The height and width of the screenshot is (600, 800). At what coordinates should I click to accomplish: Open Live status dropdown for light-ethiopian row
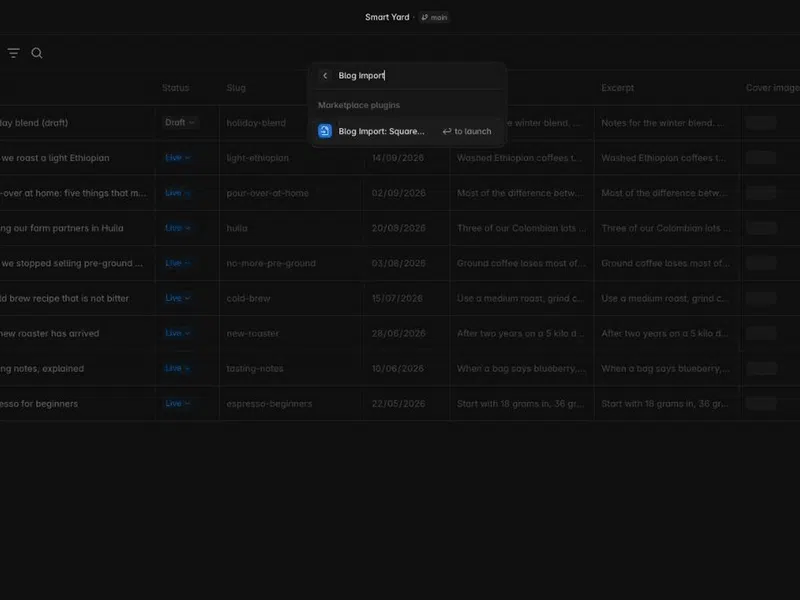(178, 158)
